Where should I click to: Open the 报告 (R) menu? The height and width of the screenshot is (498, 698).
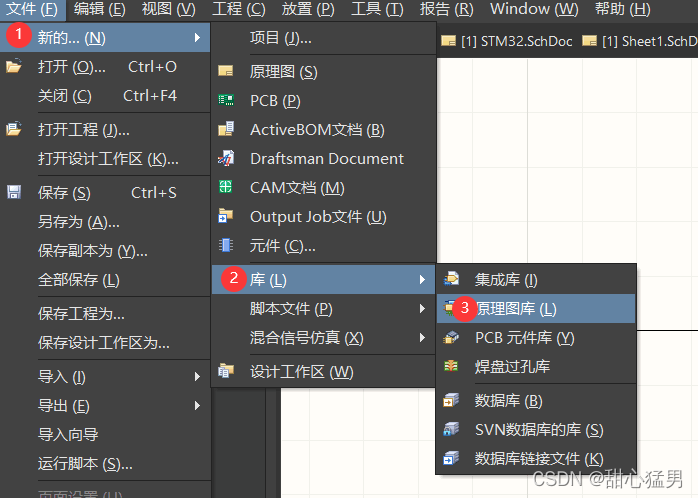[446, 9]
